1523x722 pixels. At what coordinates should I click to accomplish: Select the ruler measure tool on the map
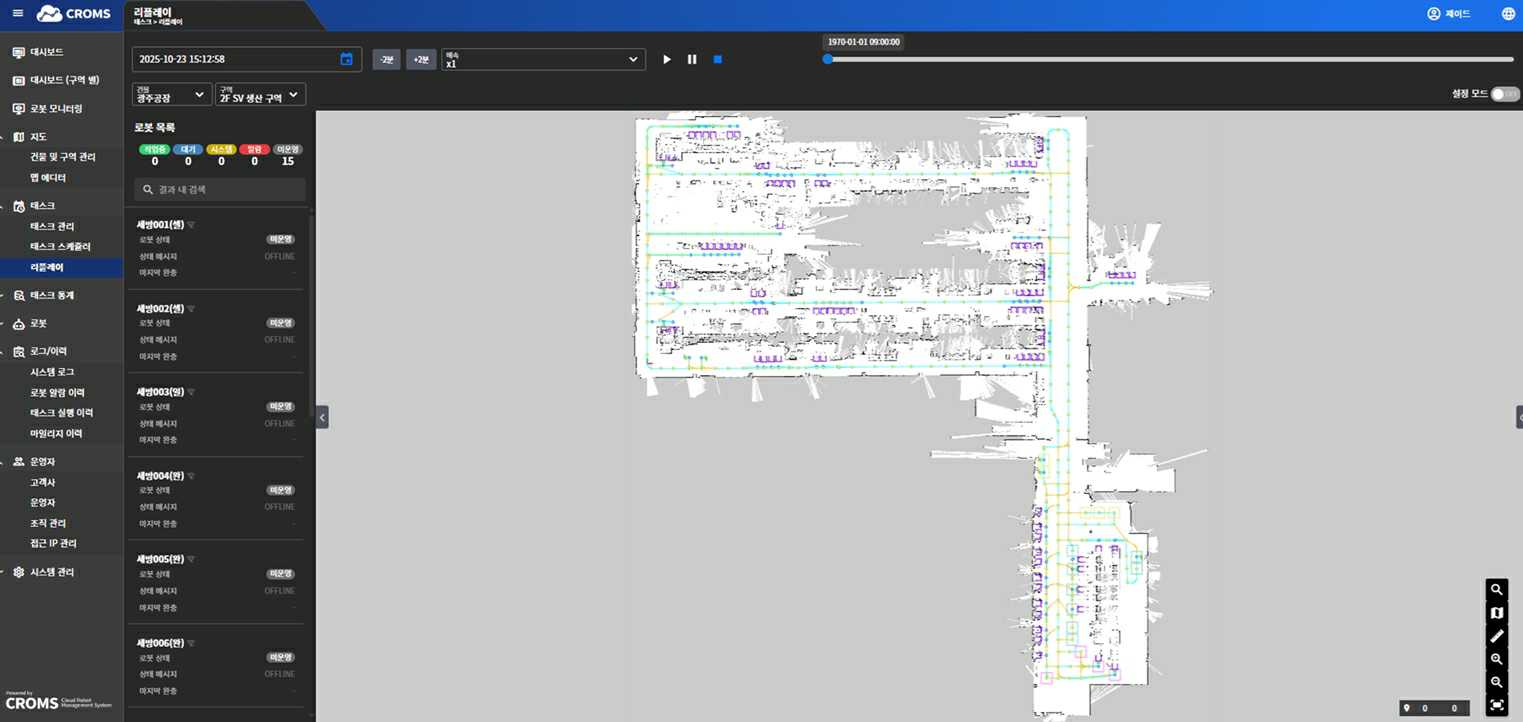[x=1497, y=636]
